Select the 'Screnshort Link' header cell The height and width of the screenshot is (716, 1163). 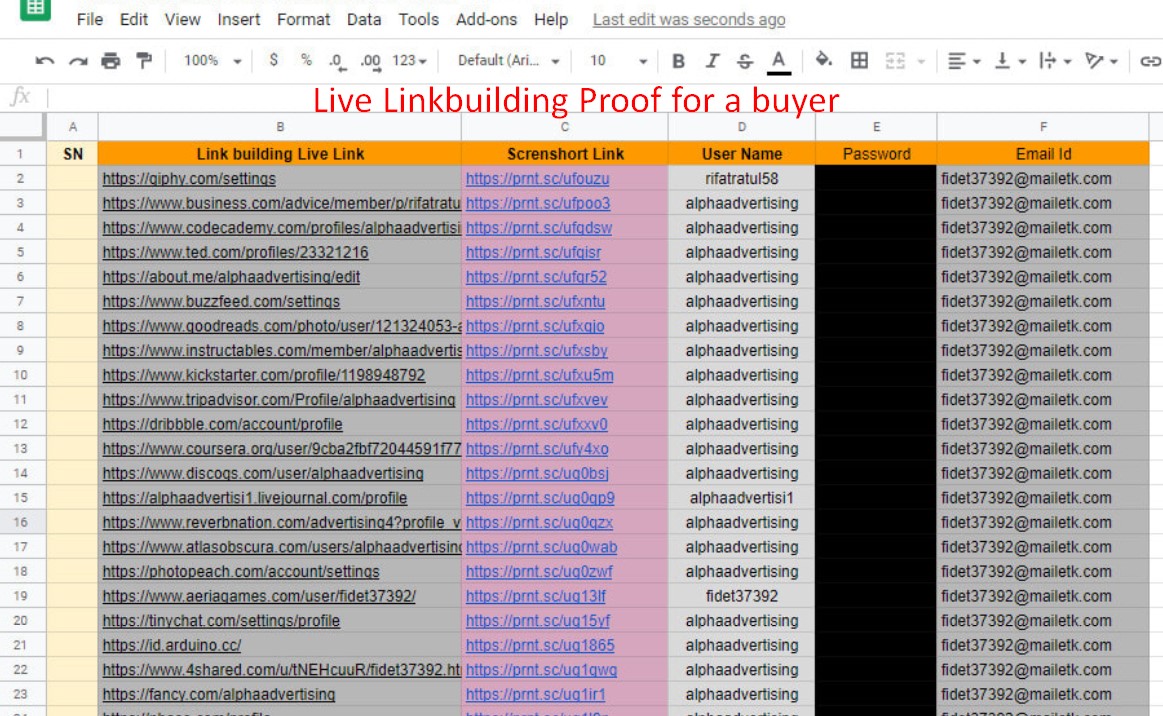click(x=564, y=154)
